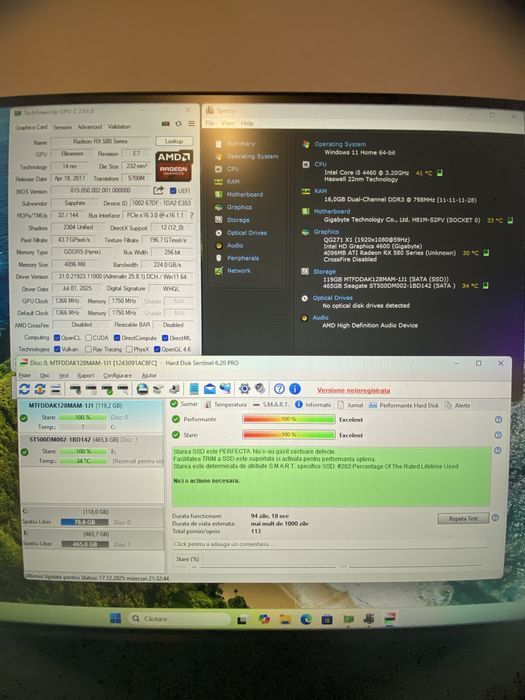The image size is (525, 700).
Task: Switch to the Performante Hard Disk tab
Action: pos(404,405)
